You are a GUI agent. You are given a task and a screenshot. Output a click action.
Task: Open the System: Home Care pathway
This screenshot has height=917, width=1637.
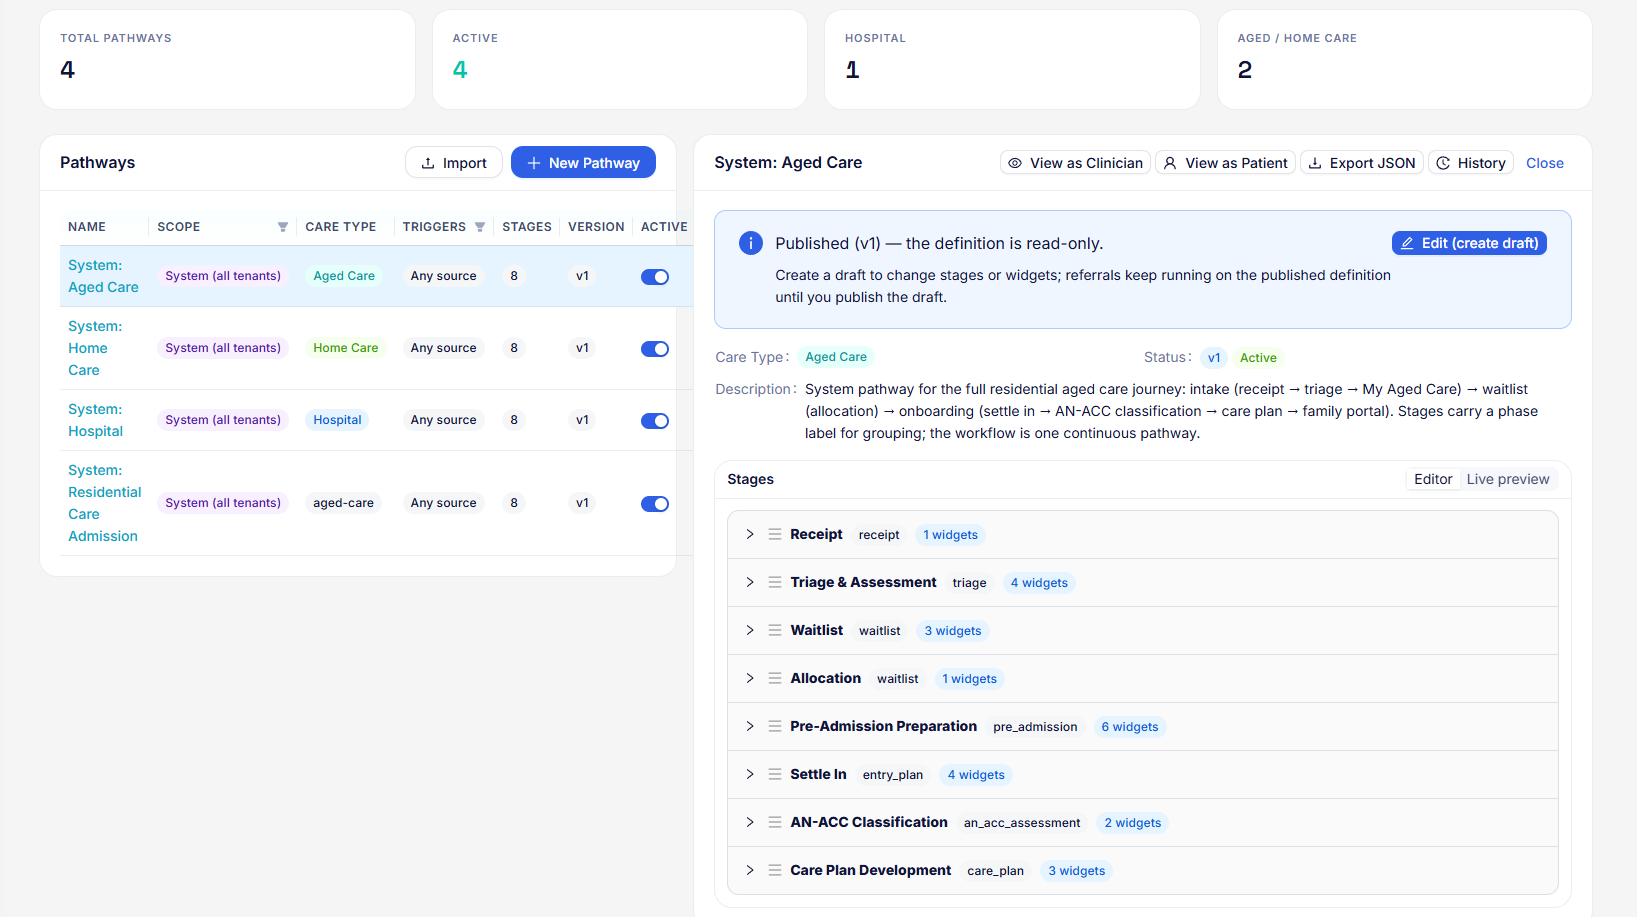click(x=95, y=348)
